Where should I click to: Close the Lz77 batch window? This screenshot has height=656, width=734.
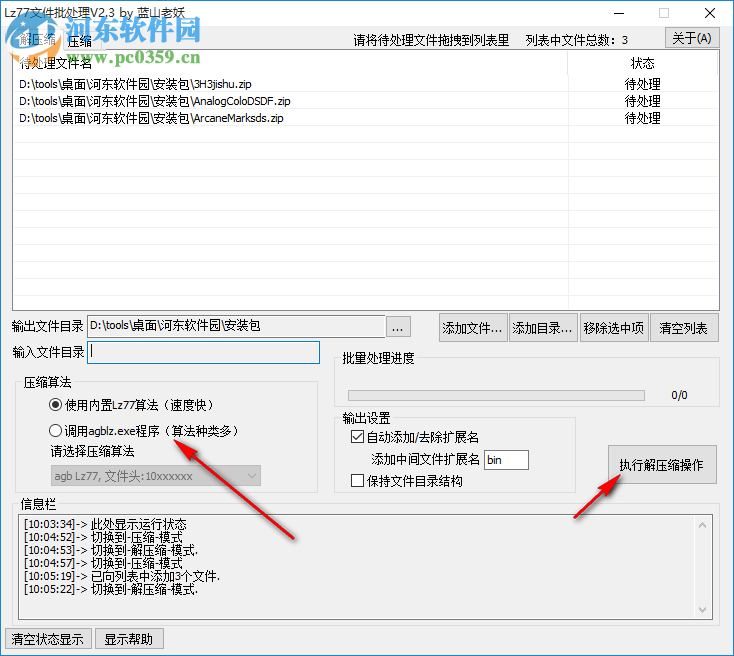(710, 13)
